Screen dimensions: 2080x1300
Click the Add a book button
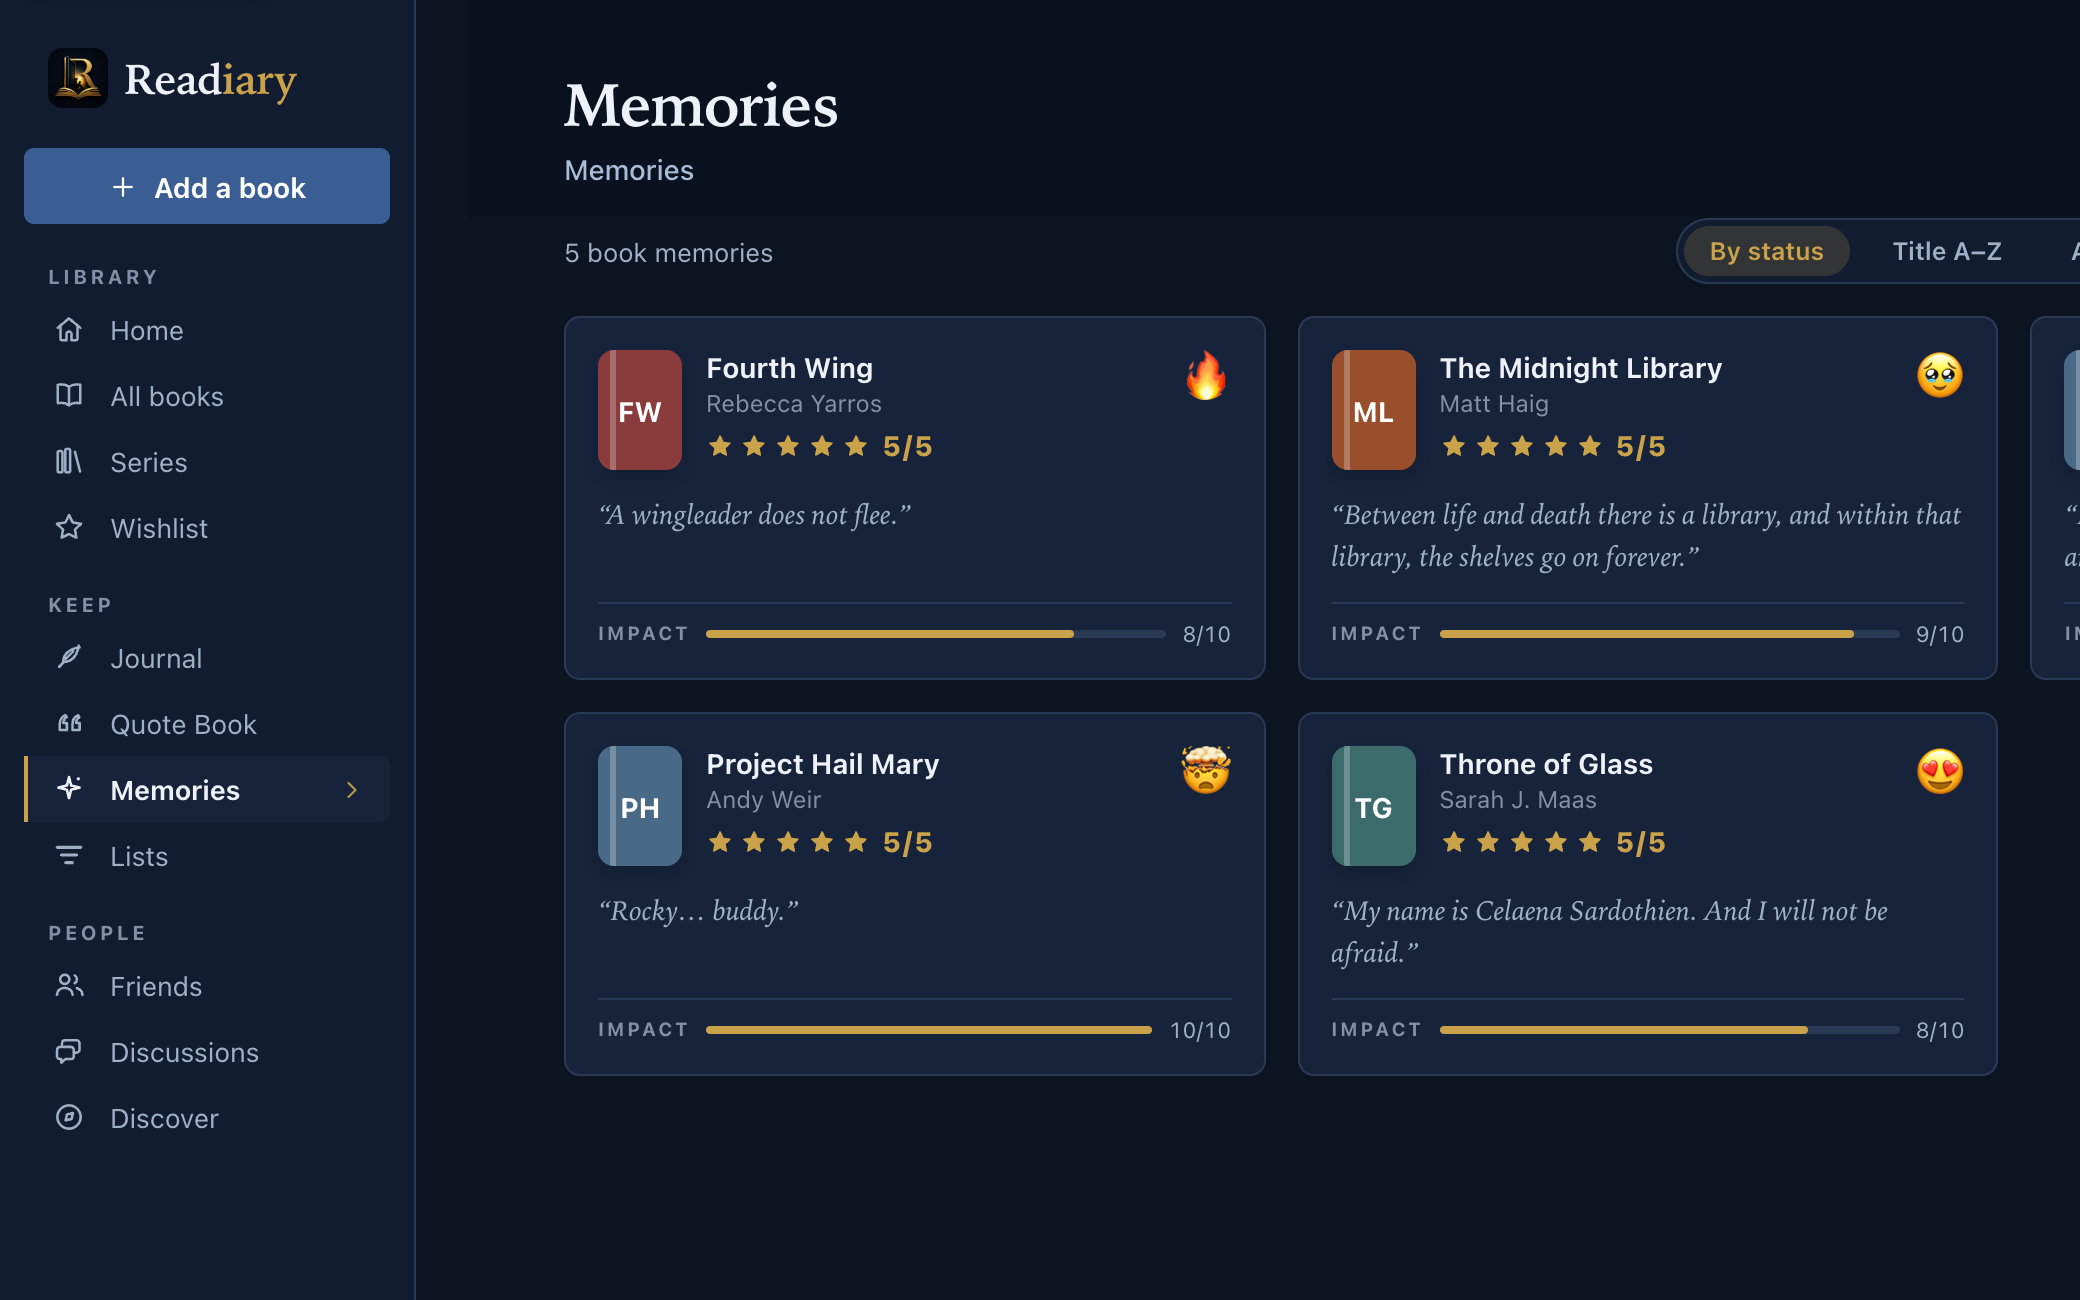click(207, 186)
